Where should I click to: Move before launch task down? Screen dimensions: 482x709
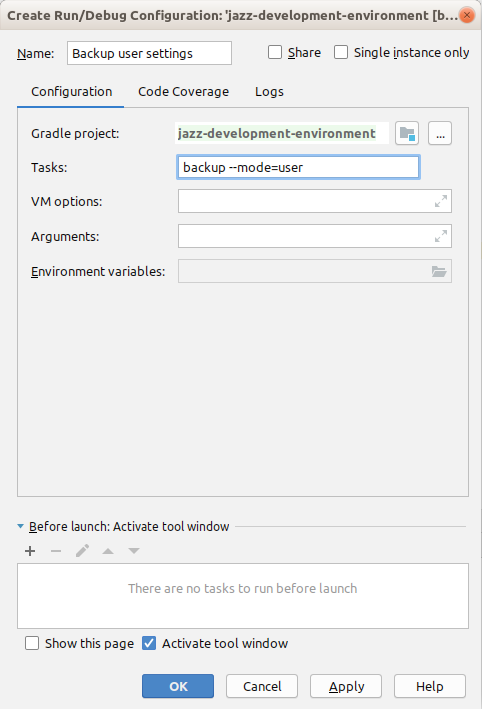click(134, 551)
